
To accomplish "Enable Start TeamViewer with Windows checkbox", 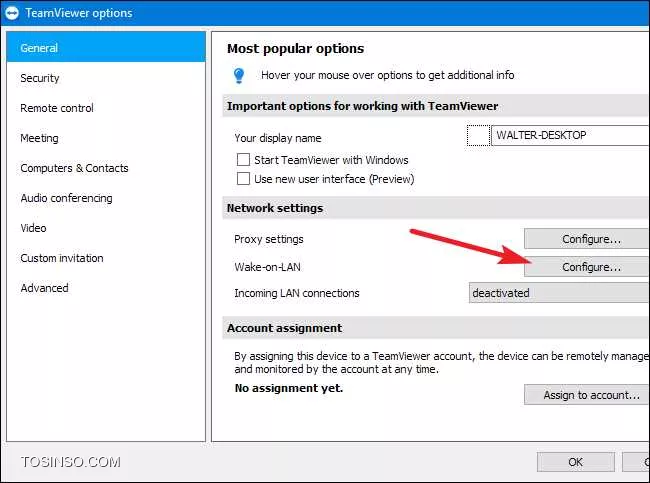I will [243, 160].
